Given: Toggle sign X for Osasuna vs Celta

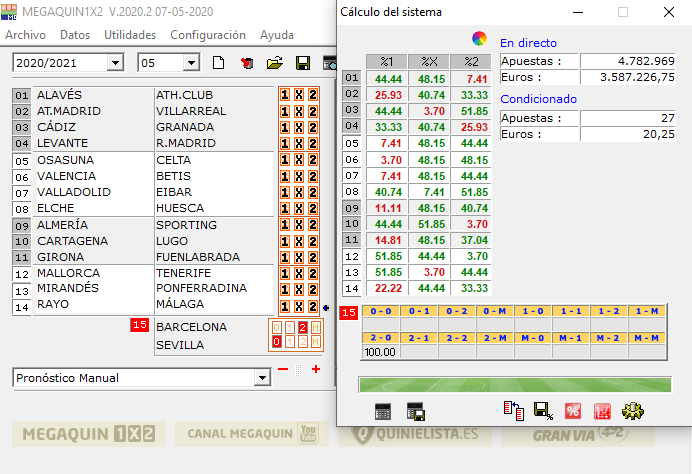Looking at the screenshot, I should (299, 160).
